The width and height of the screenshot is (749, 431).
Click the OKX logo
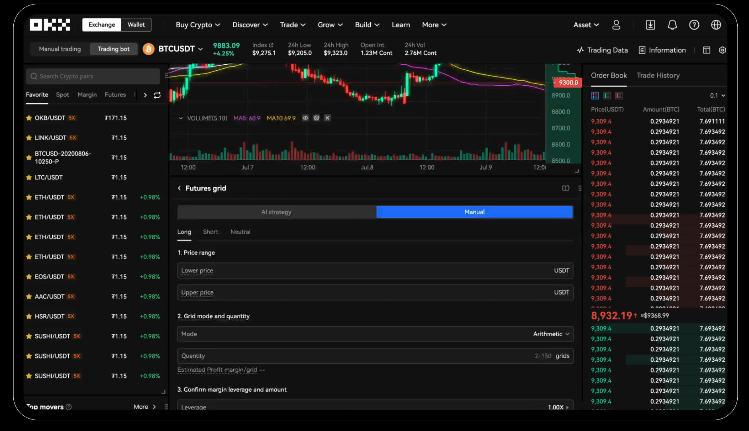[50, 25]
